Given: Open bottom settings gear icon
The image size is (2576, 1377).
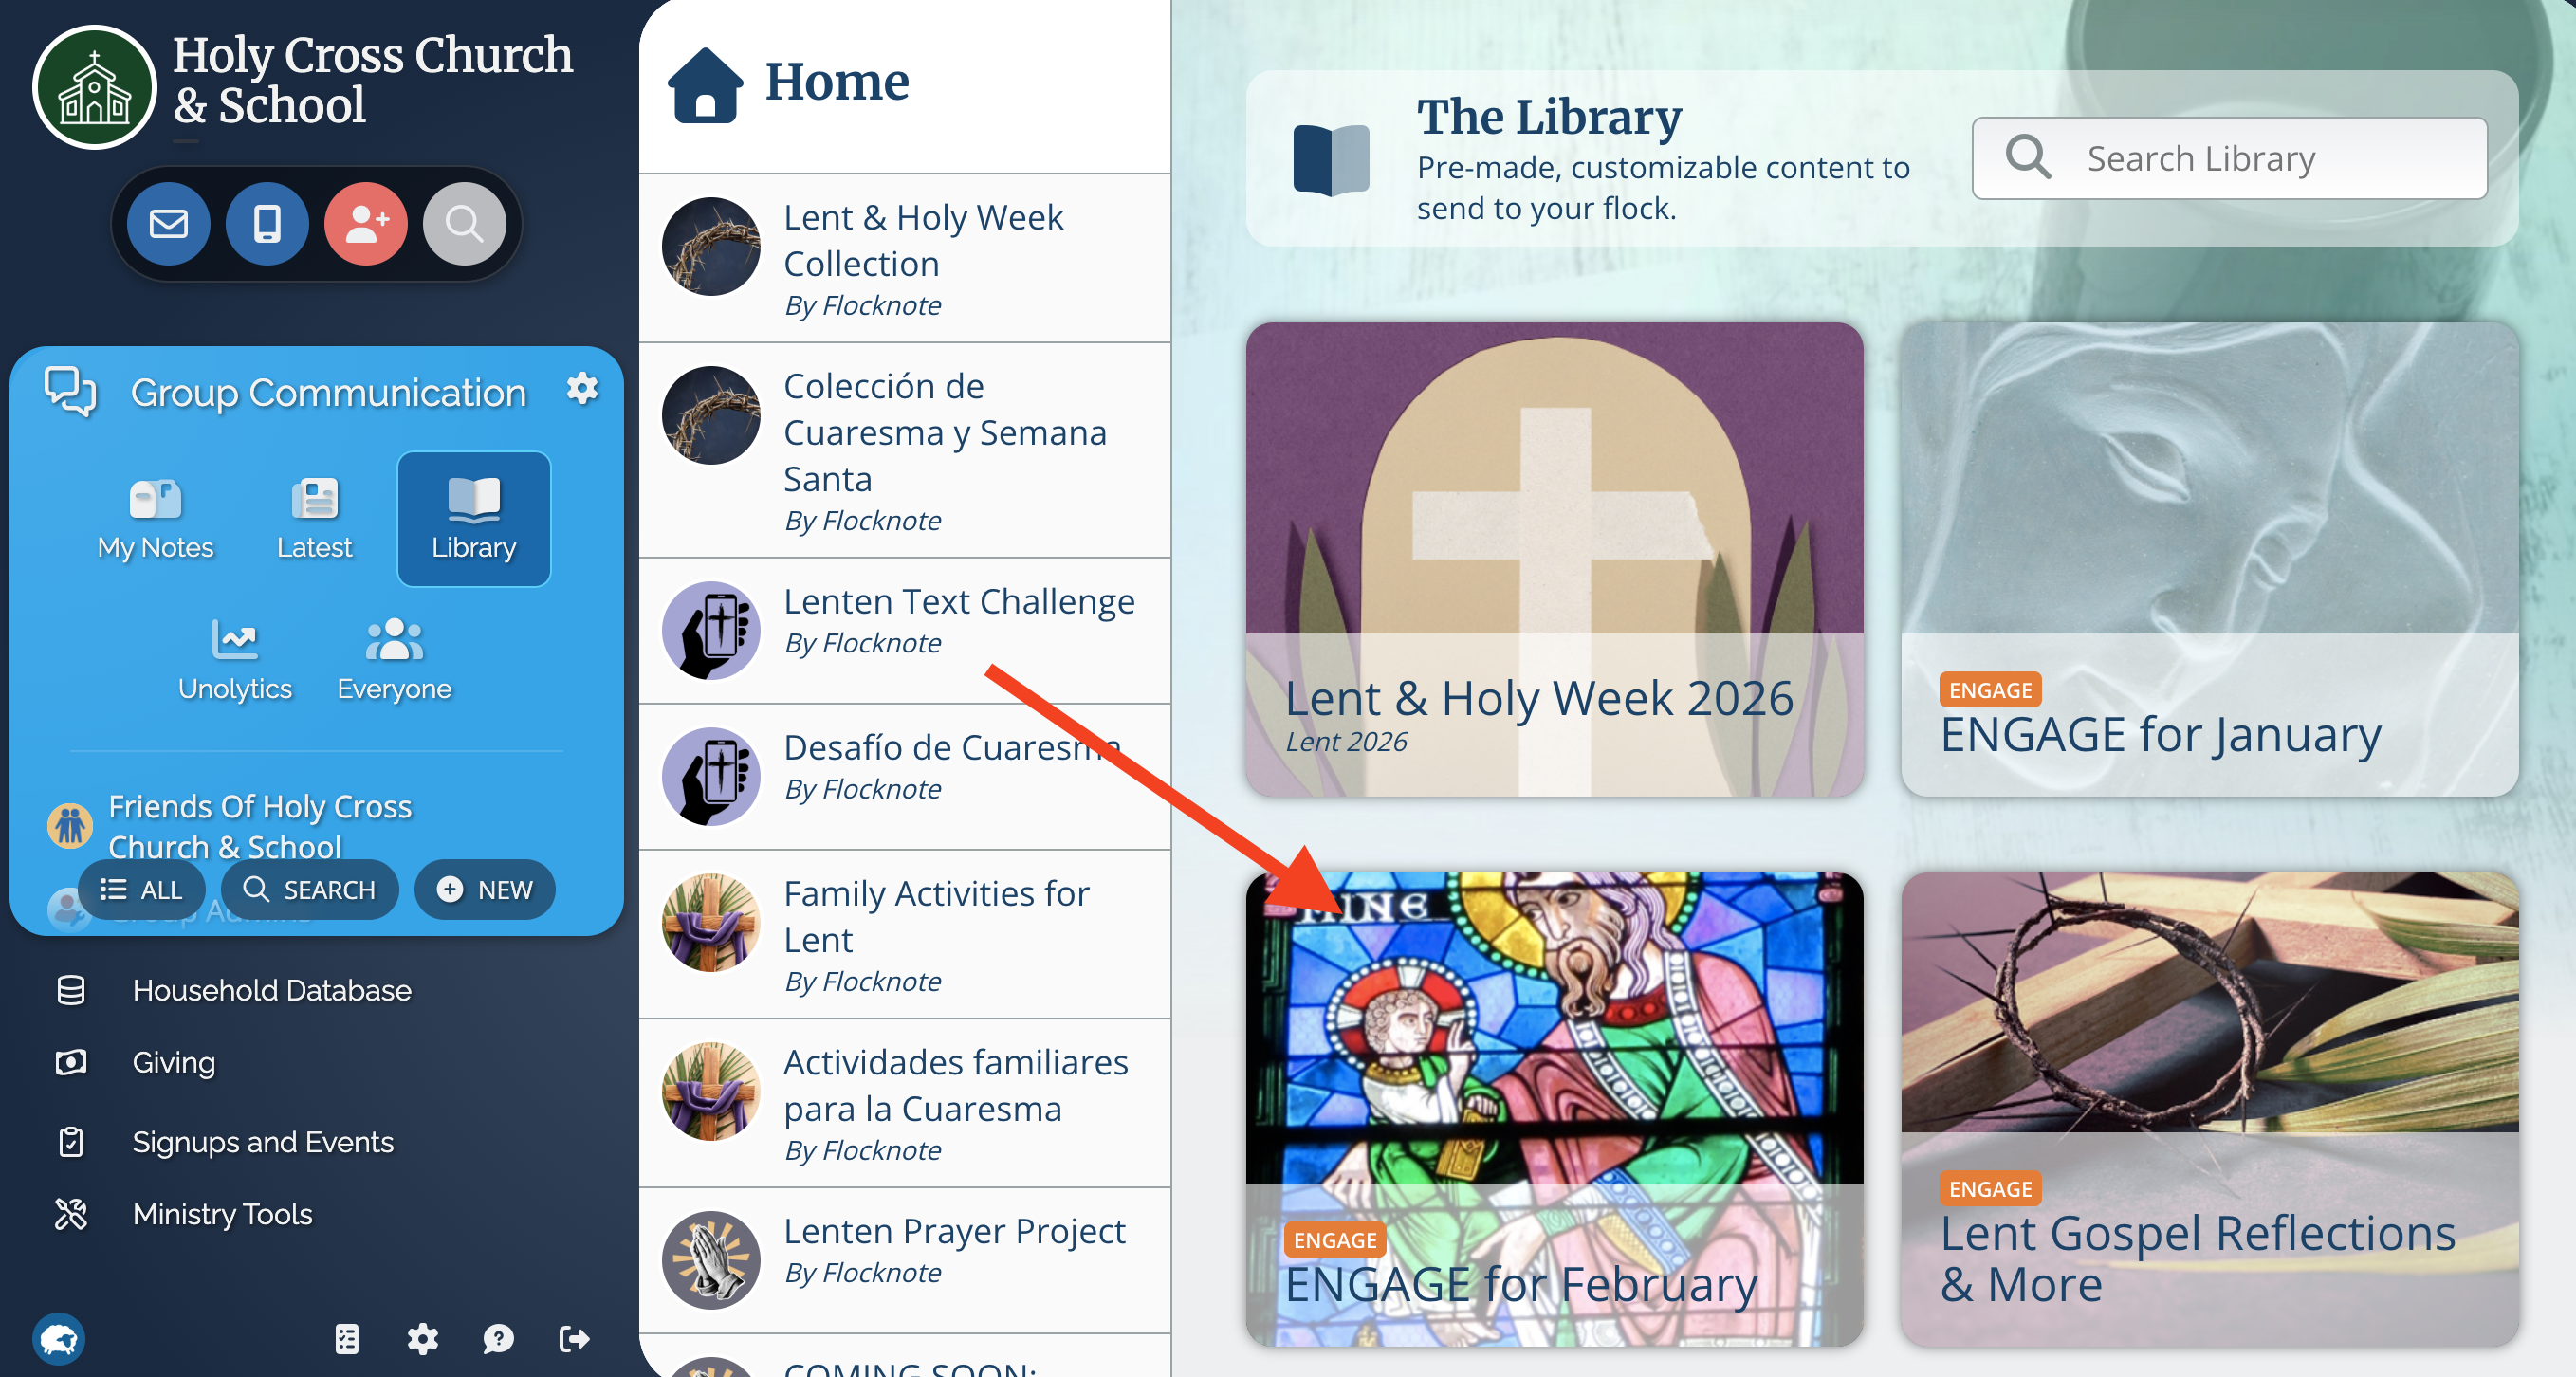Looking at the screenshot, I should pyautogui.click(x=422, y=1338).
